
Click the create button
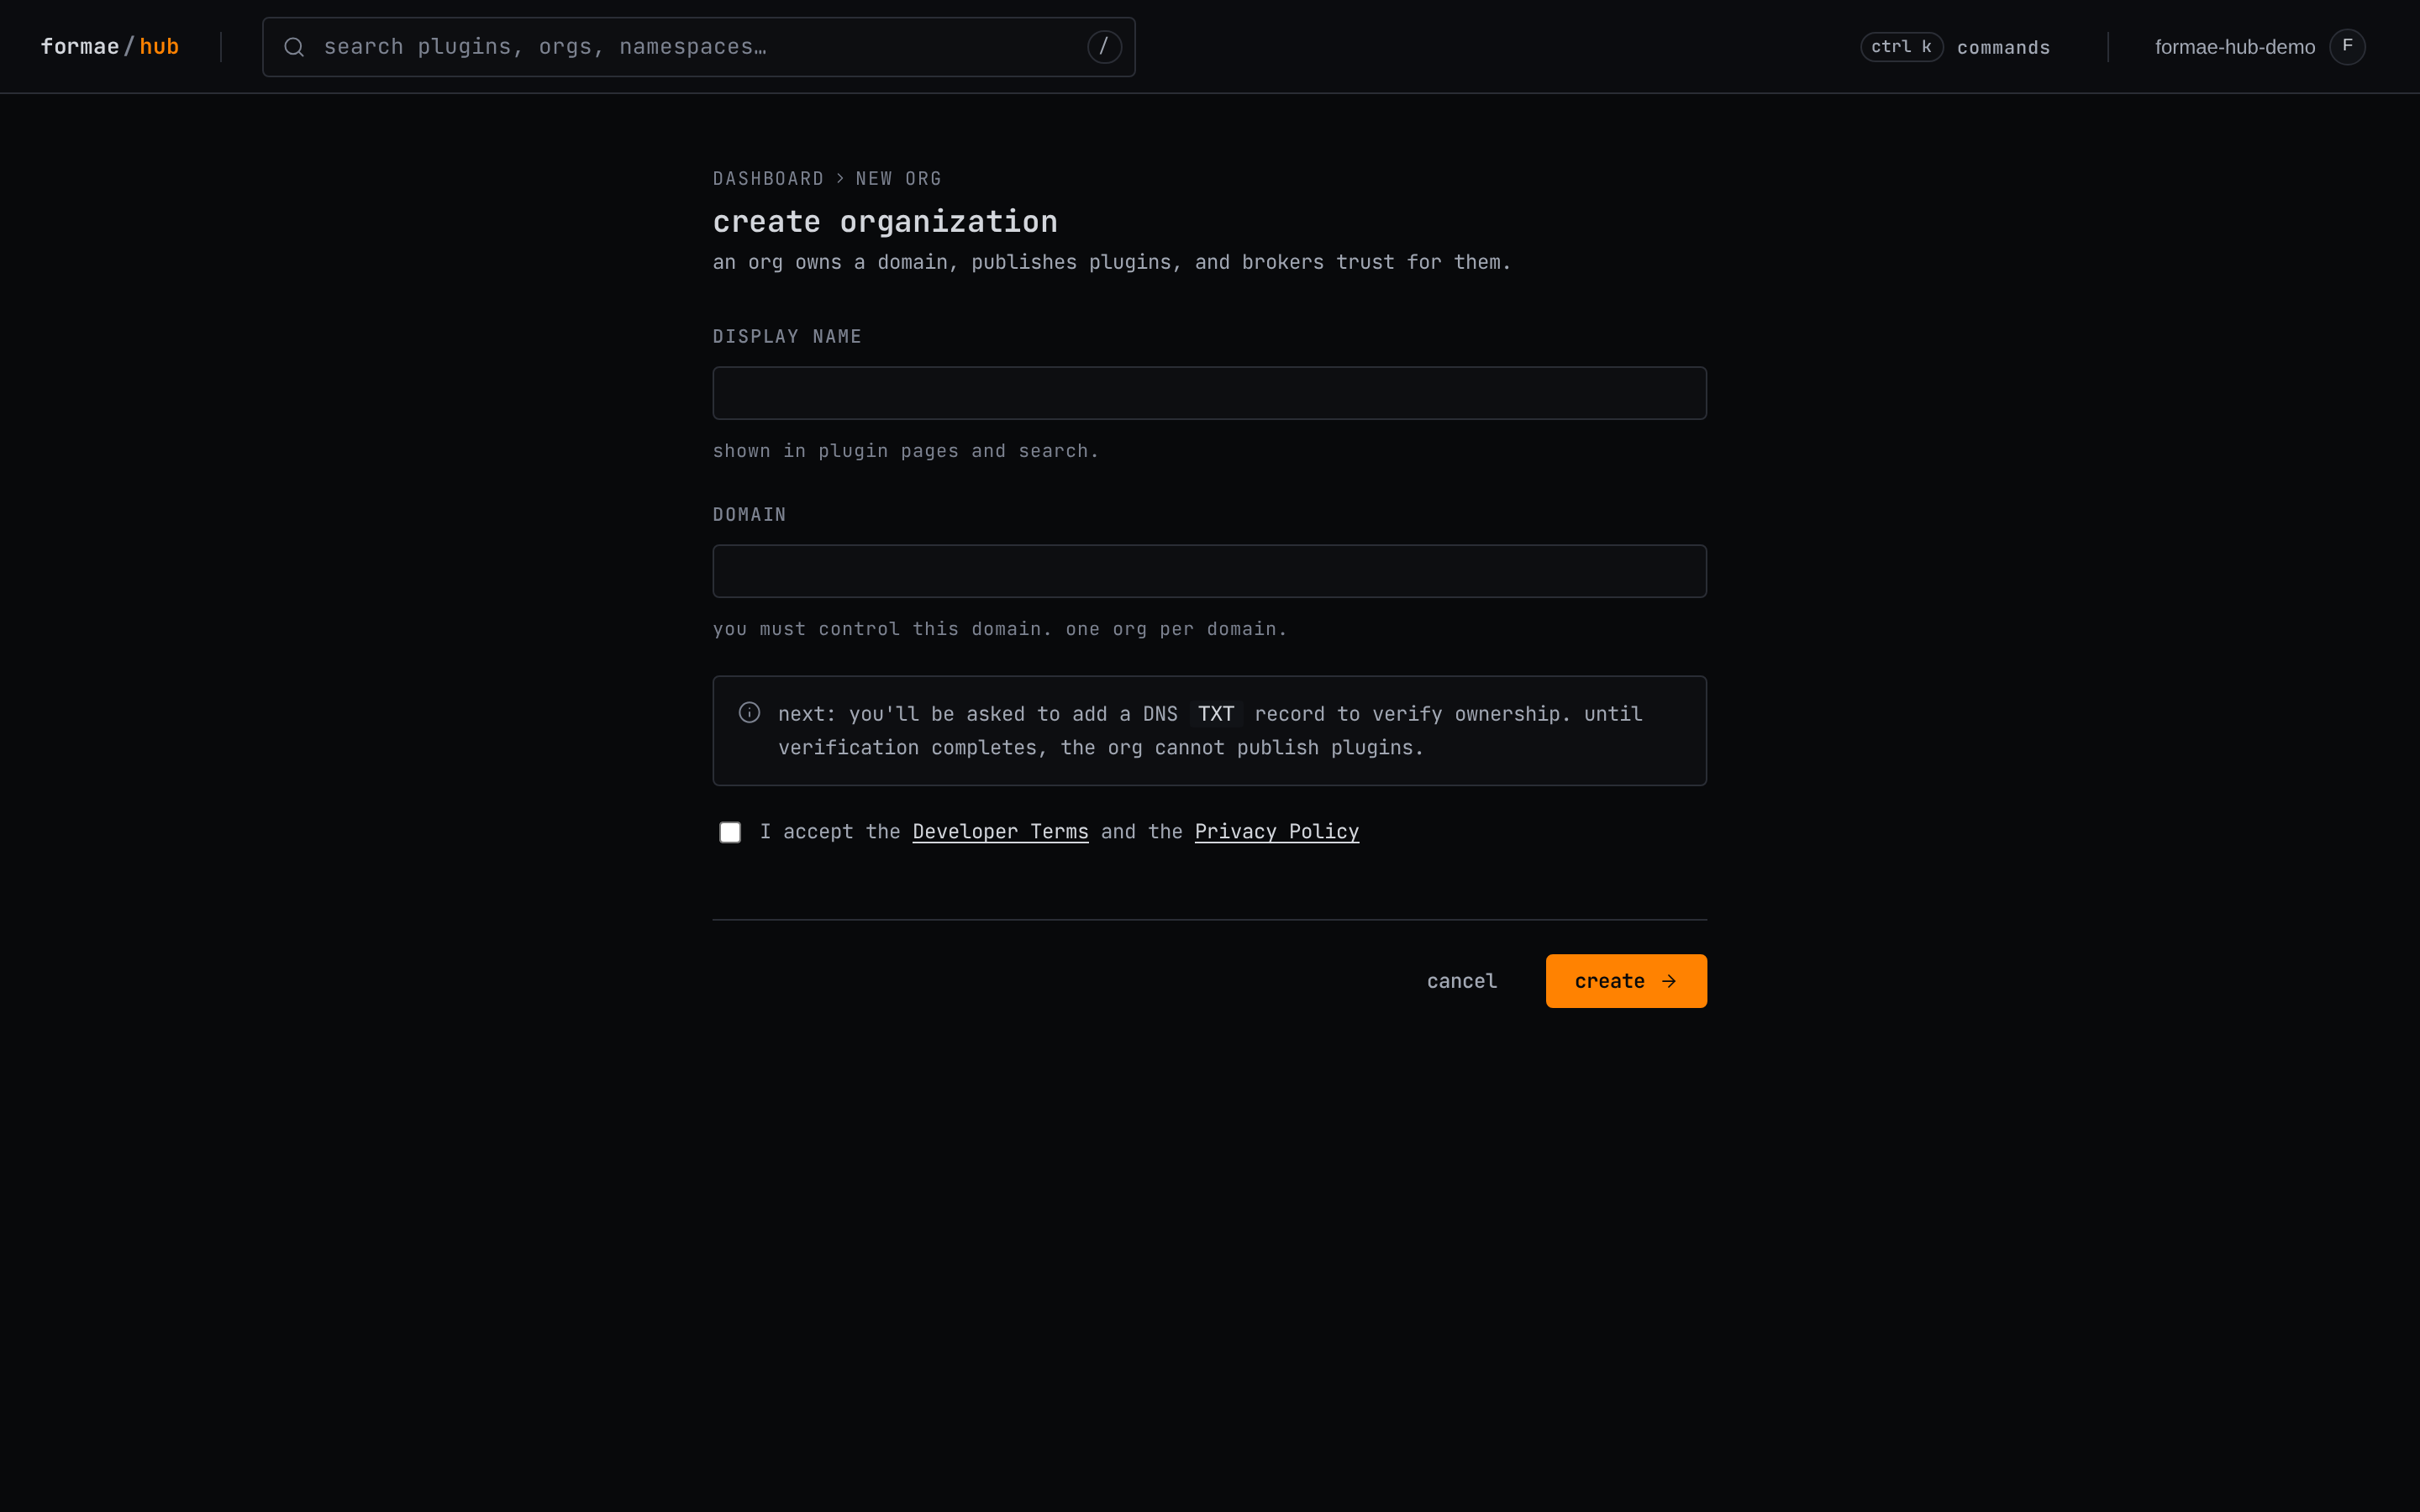click(x=1626, y=981)
